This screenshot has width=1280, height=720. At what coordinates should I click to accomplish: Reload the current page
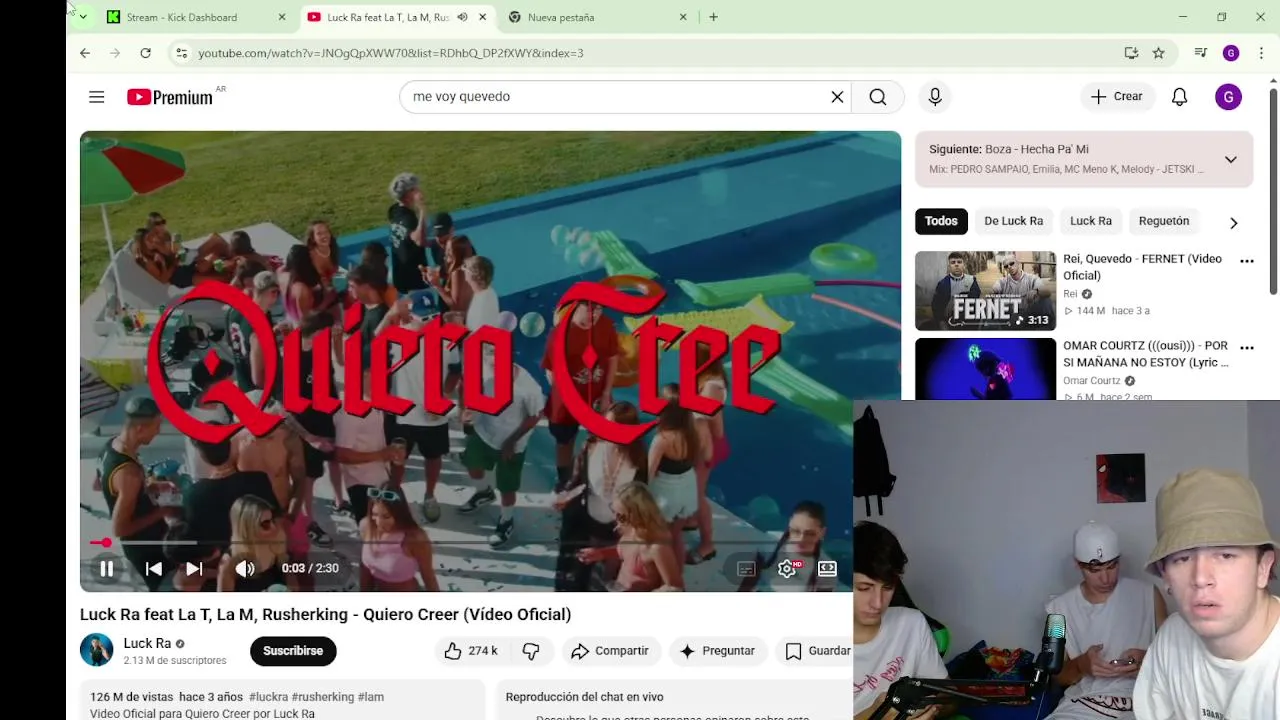point(145,53)
